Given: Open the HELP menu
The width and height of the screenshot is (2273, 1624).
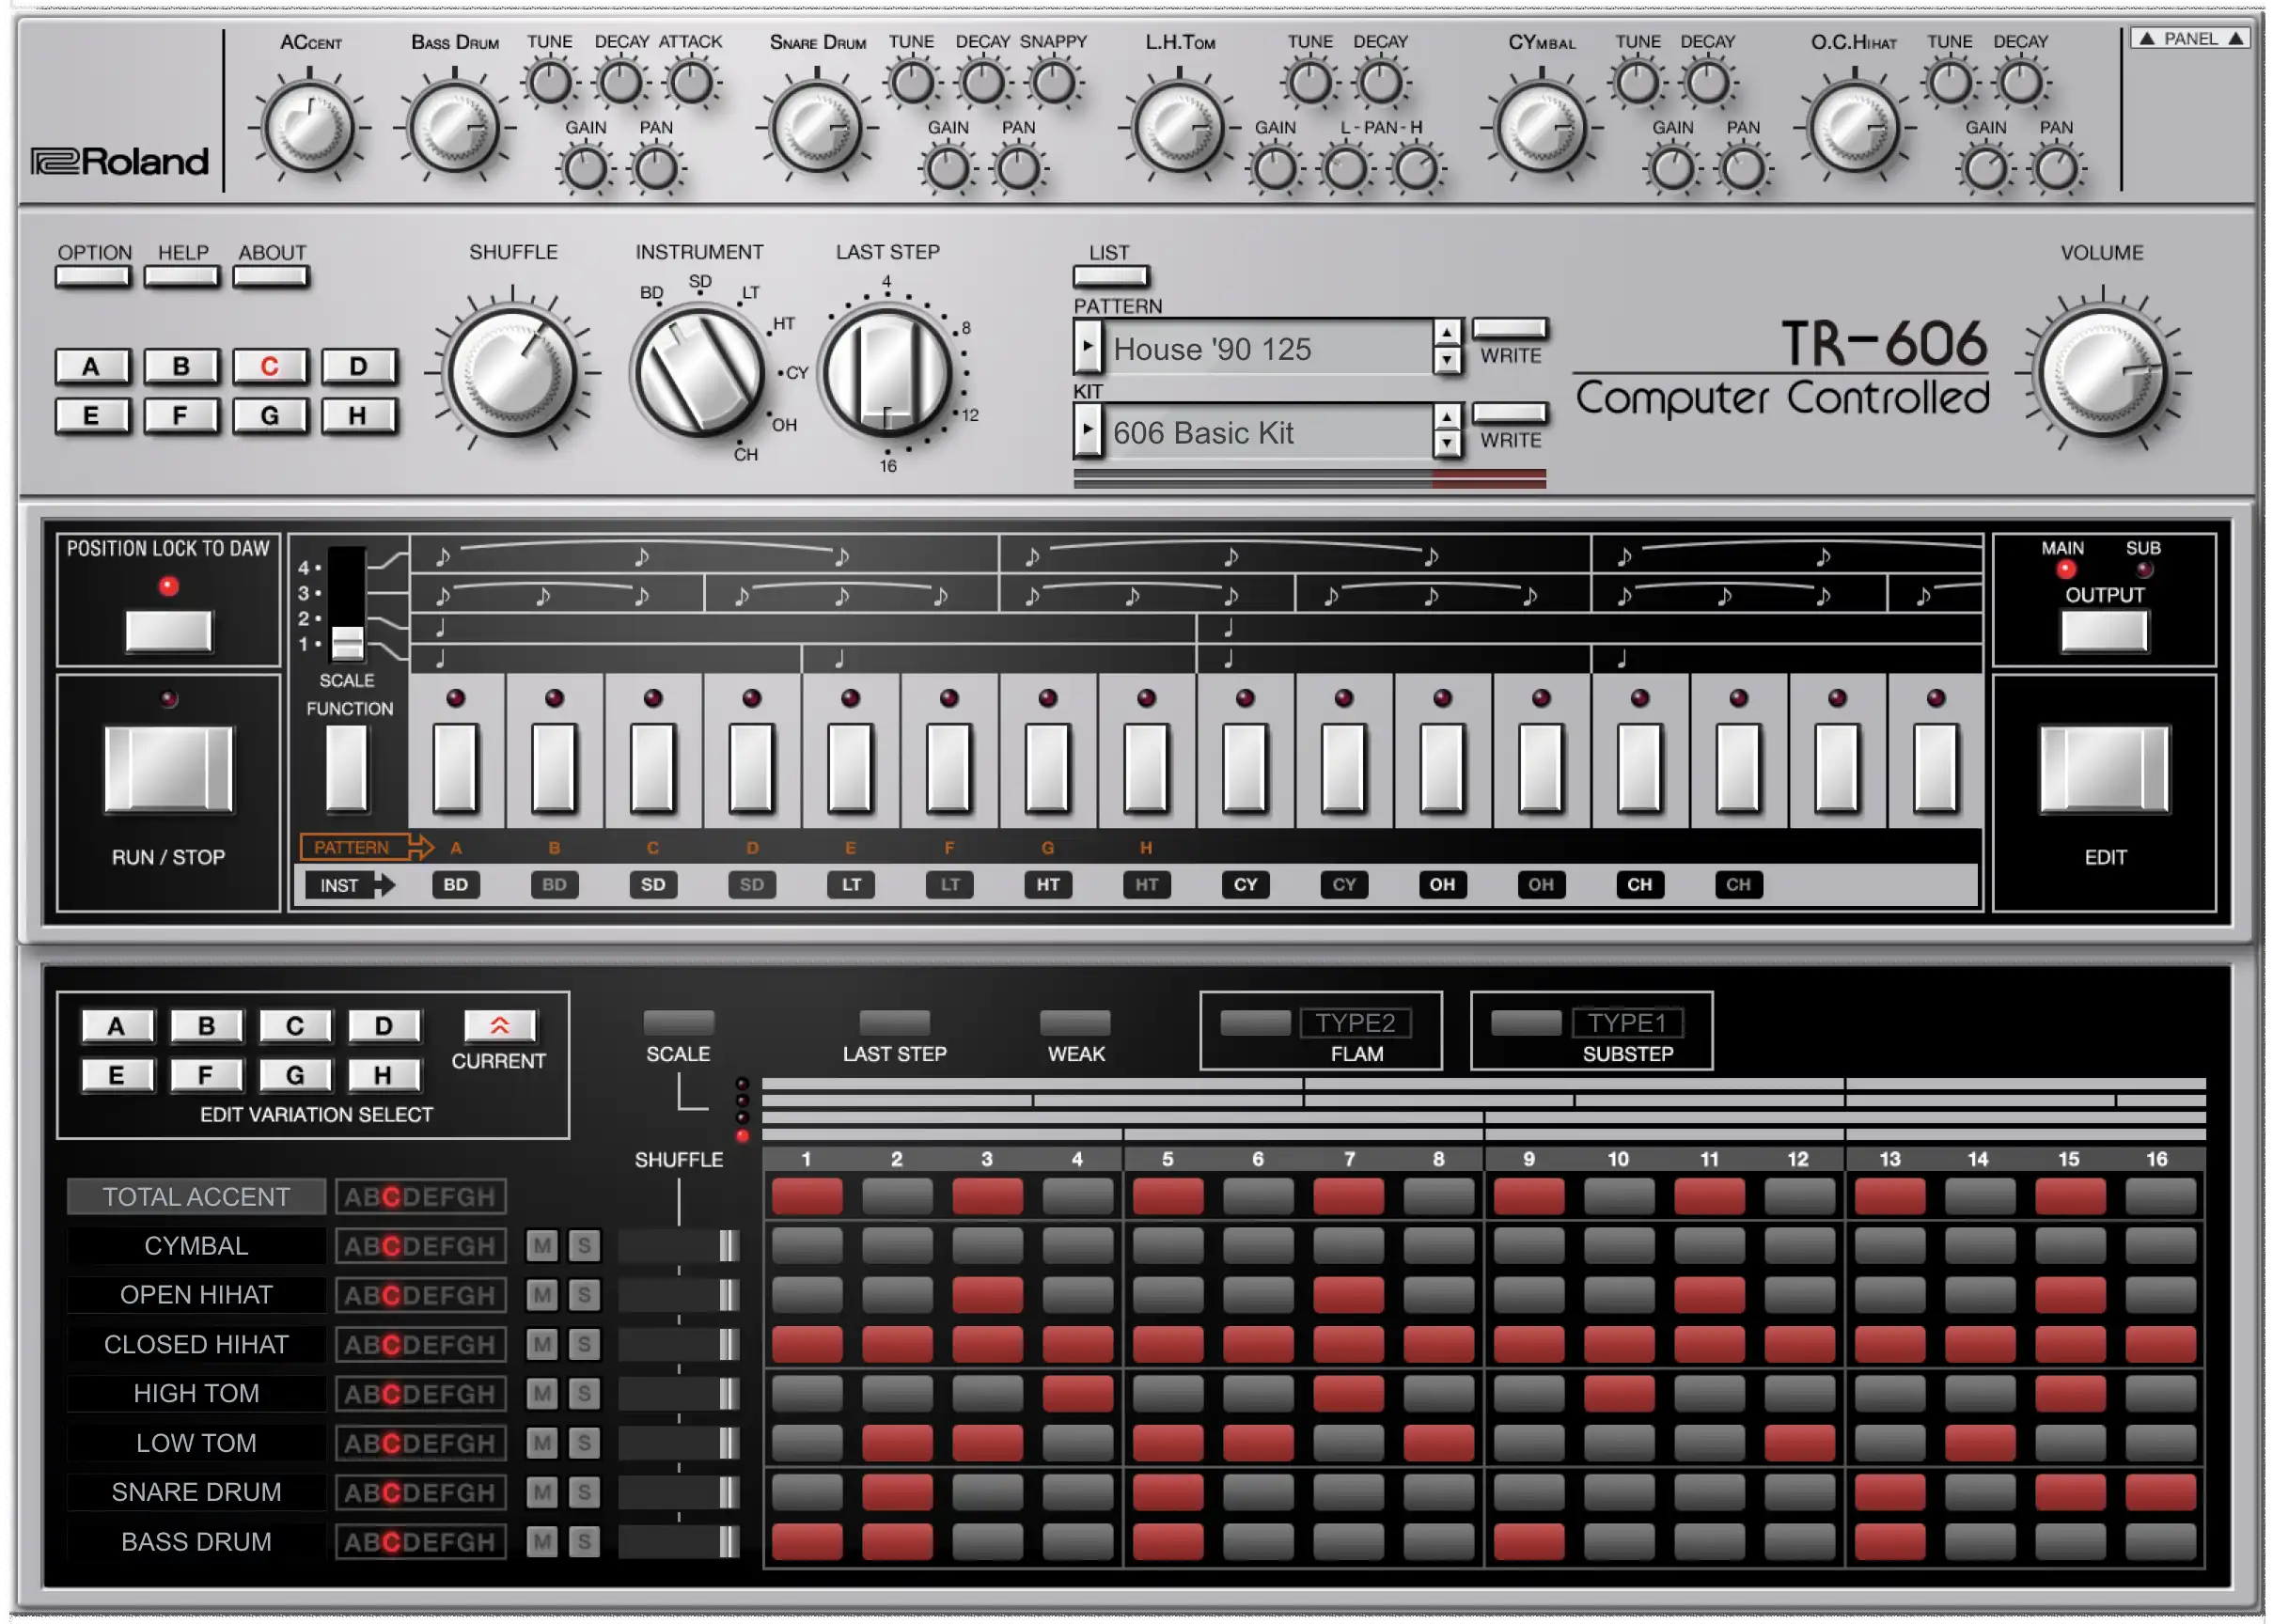Looking at the screenshot, I should (x=182, y=277).
